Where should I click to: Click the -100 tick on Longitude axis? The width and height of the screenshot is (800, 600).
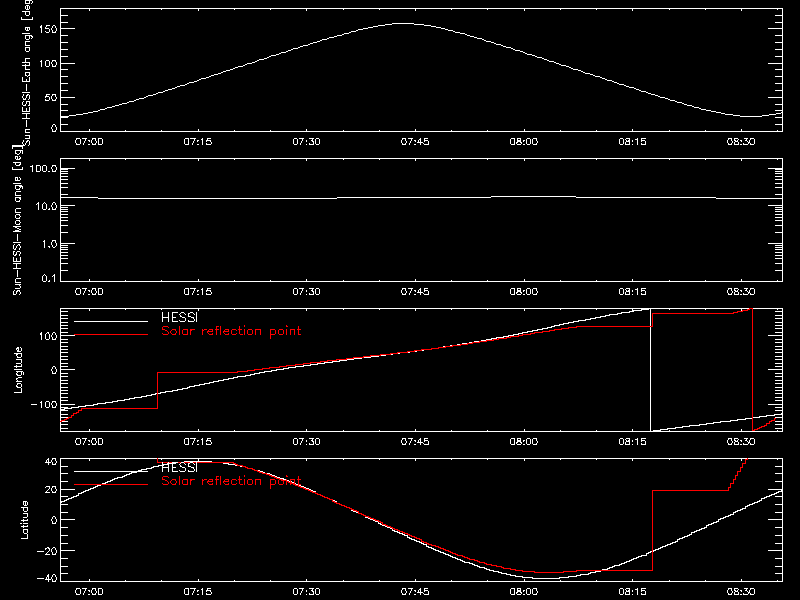pos(43,404)
